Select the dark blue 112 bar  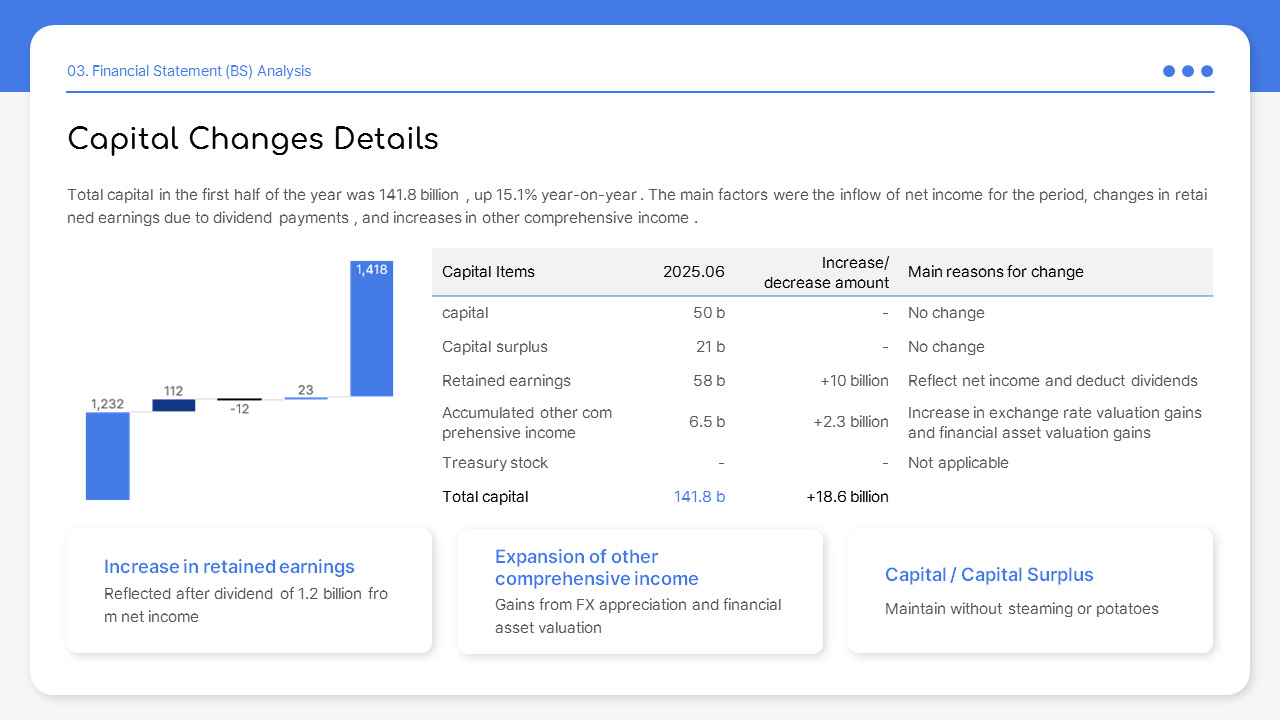[173, 405]
